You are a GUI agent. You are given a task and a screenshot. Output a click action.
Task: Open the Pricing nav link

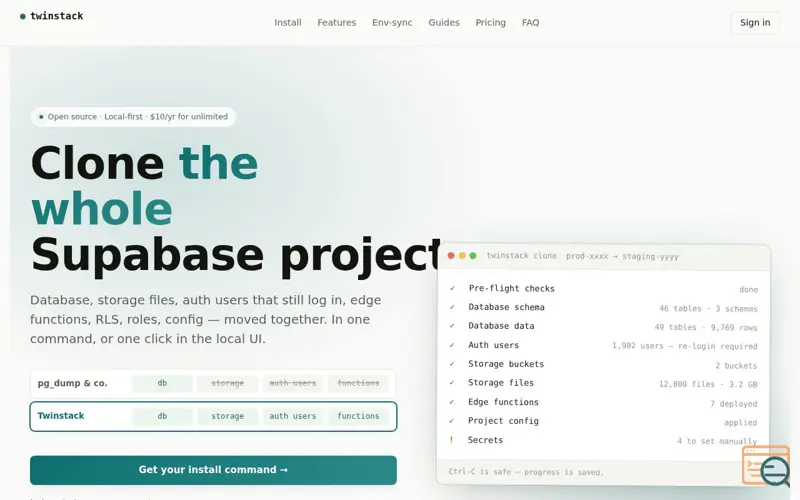coord(491,22)
